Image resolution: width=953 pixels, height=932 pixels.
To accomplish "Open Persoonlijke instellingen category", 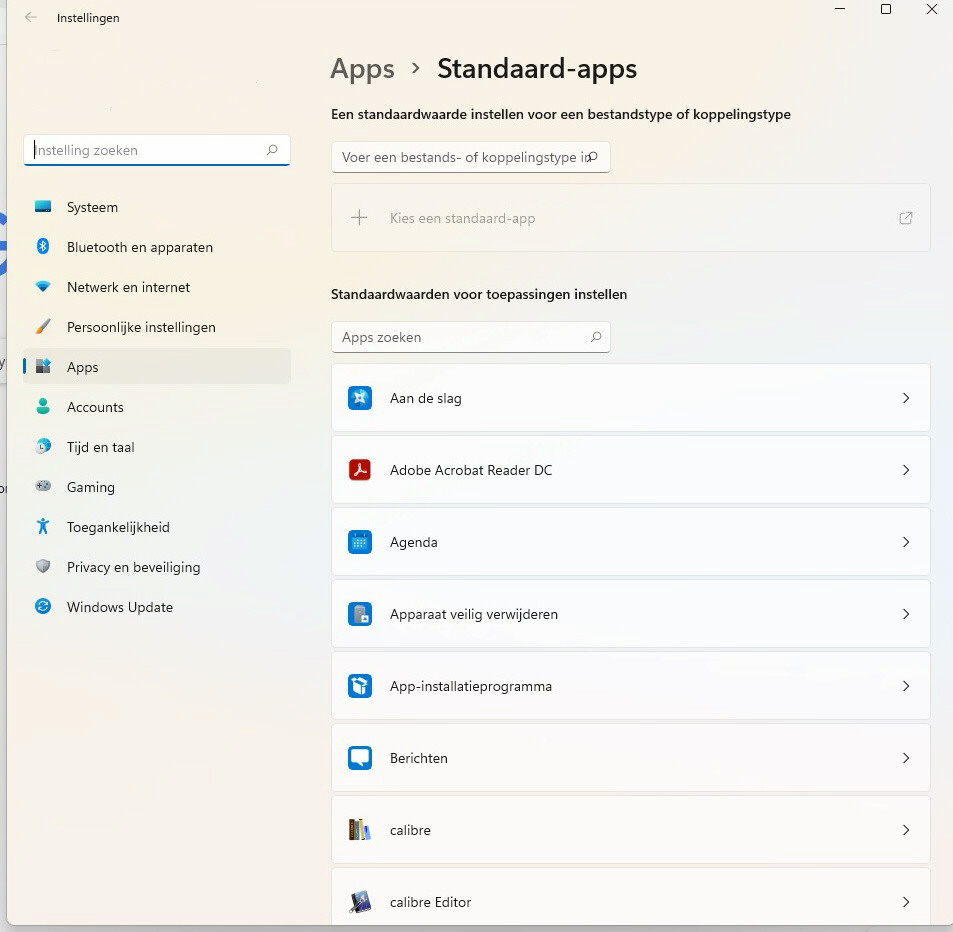I will (157, 327).
